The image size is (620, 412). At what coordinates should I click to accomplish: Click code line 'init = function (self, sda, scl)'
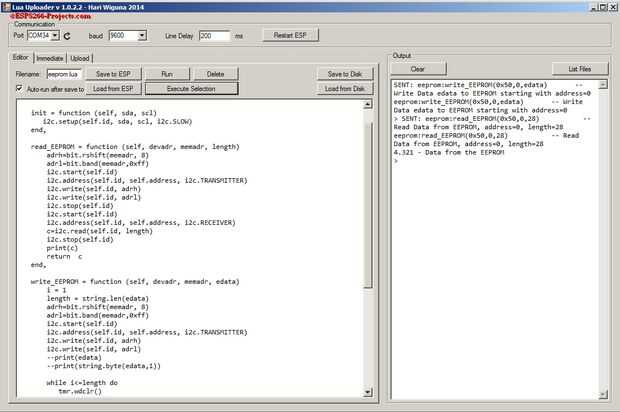click(x=94, y=113)
